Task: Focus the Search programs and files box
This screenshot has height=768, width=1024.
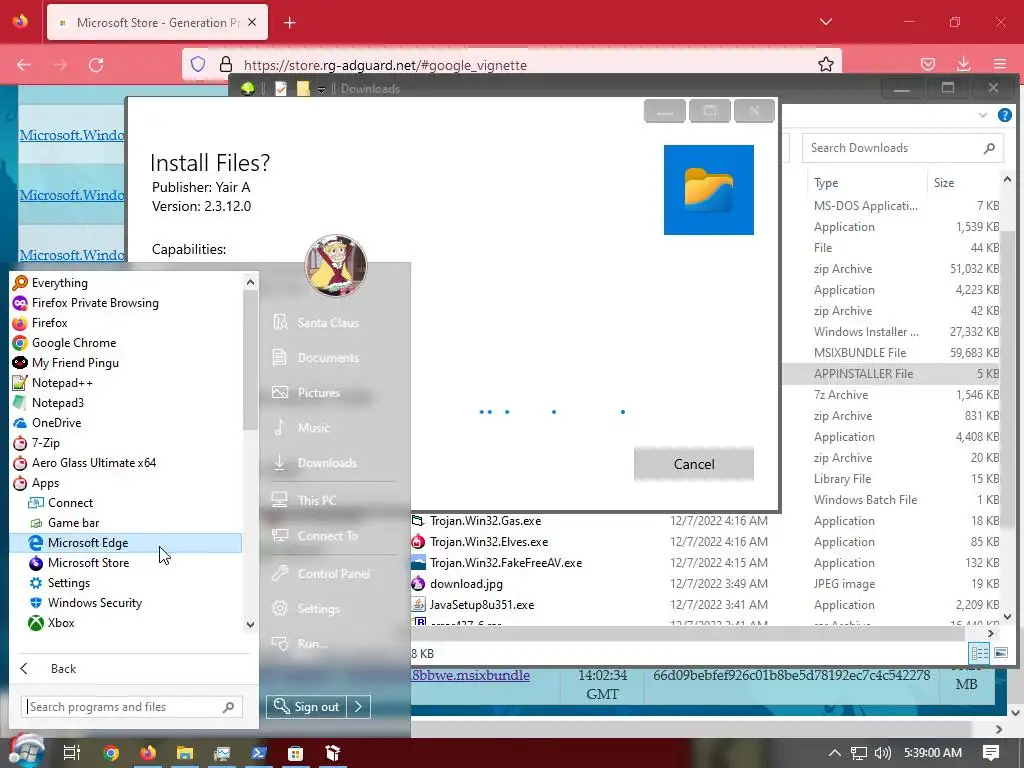Action: [x=133, y=707]
